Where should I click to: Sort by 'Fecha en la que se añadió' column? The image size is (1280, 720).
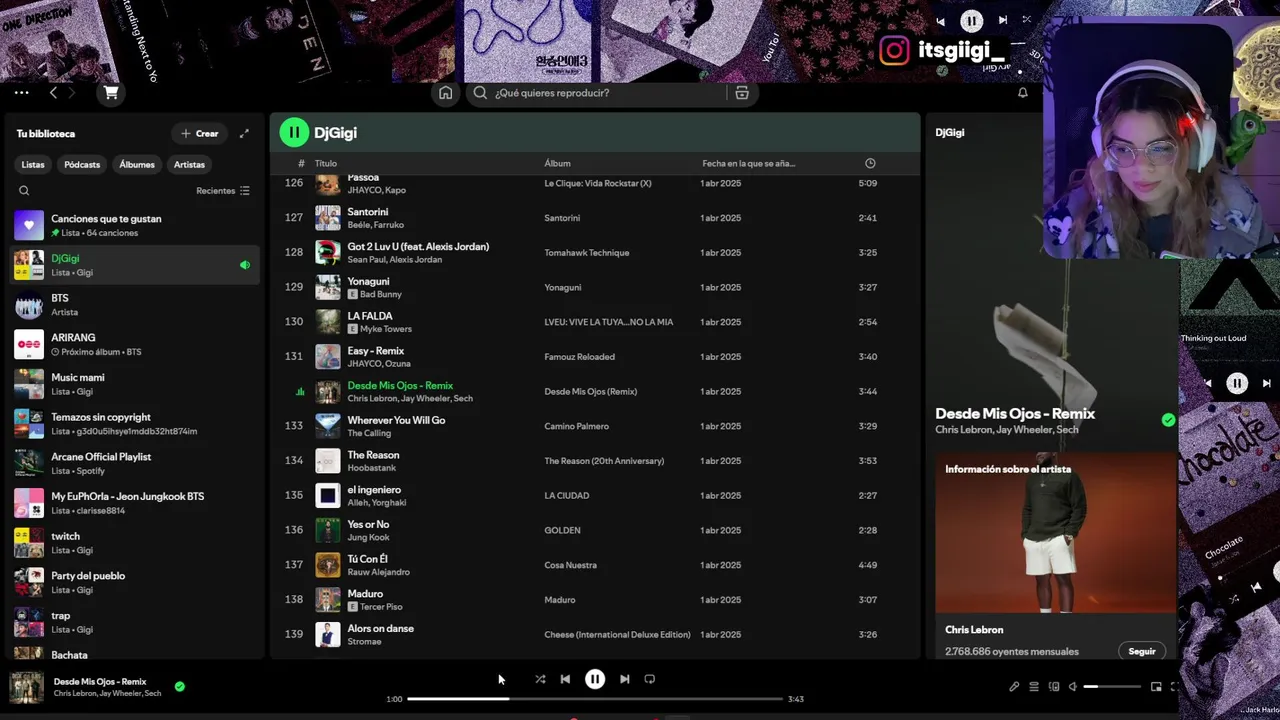click(748, 163)
